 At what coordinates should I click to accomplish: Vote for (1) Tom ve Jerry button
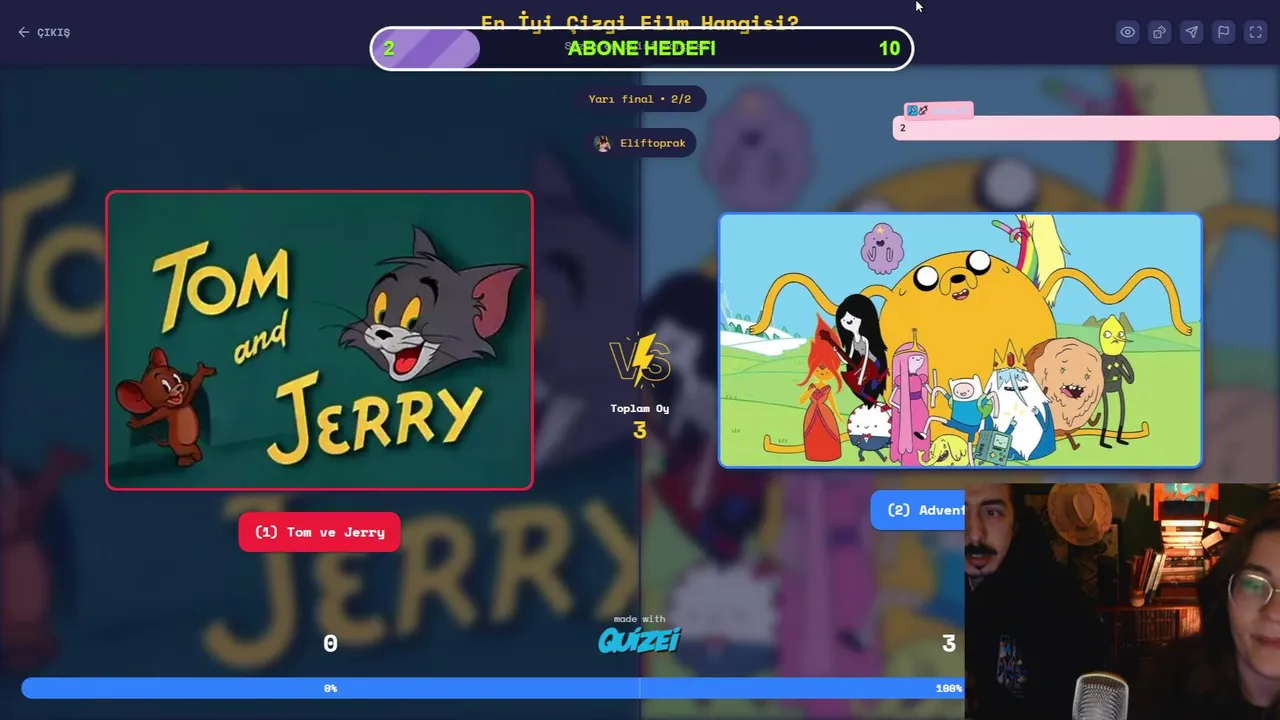[x=319, y=532]
